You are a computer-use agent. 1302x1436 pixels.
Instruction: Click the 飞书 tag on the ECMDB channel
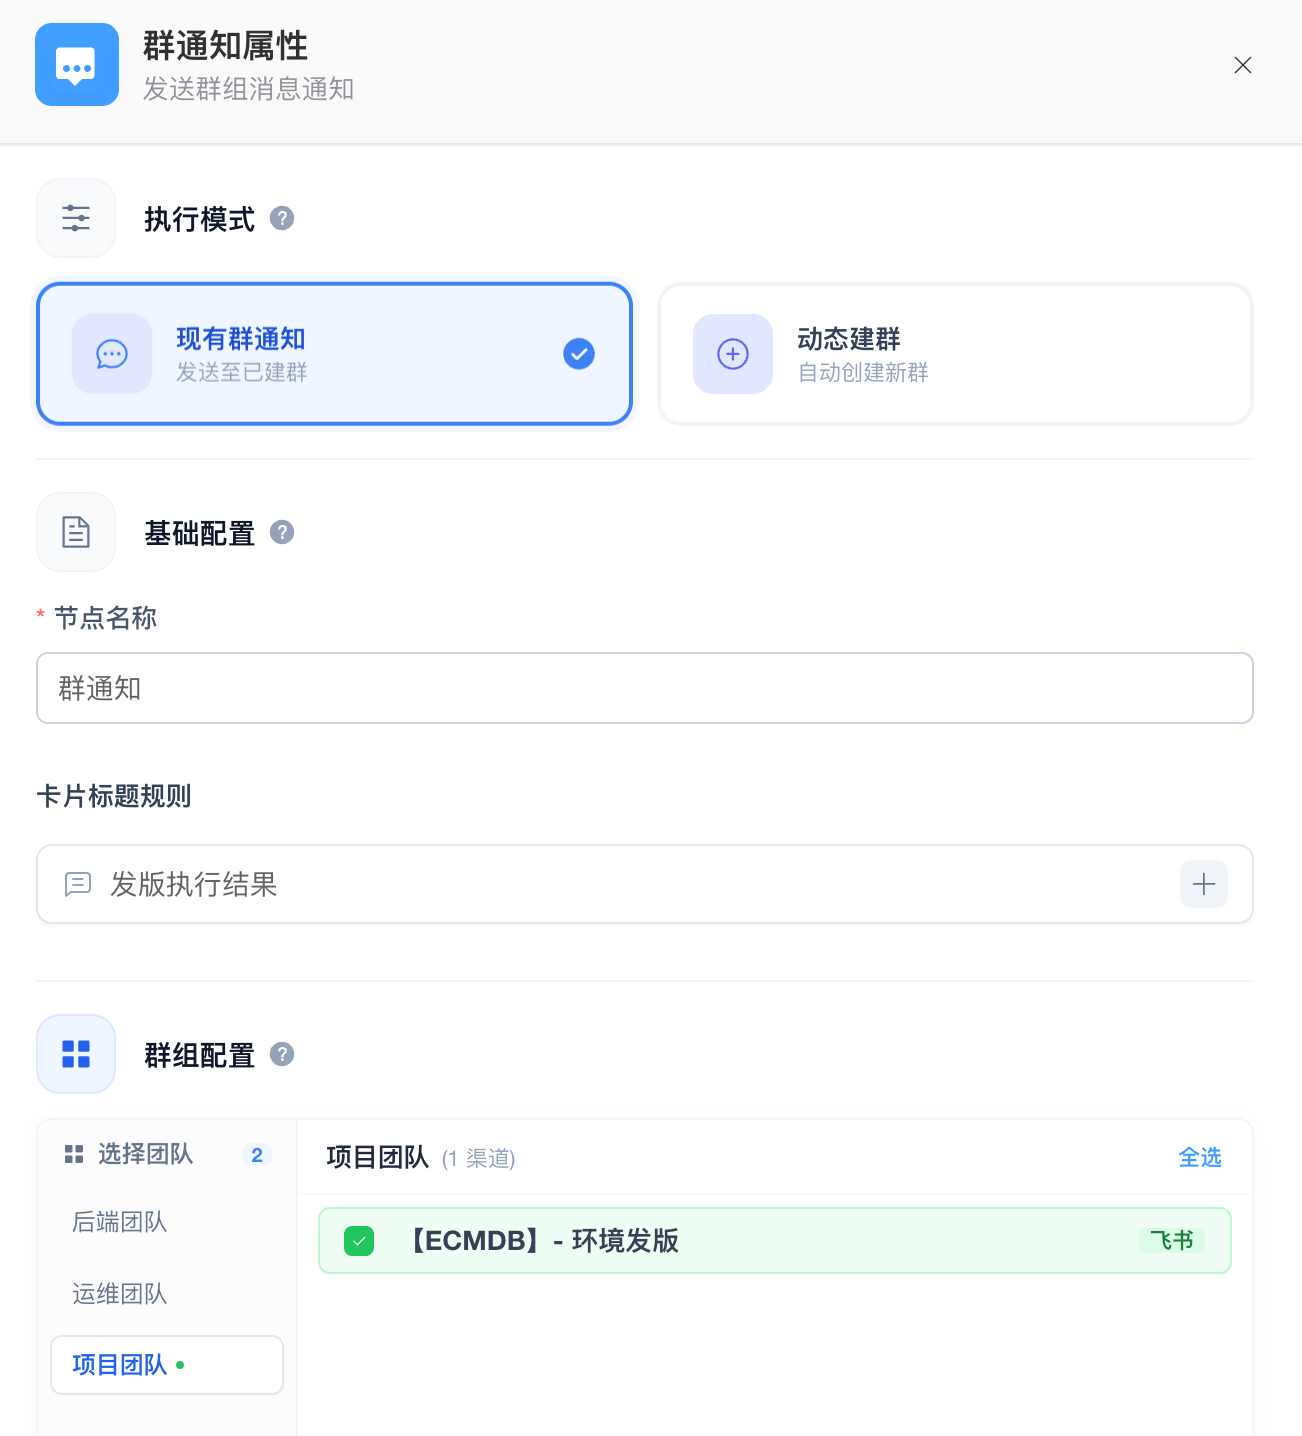click(x=1172, y=1240)
